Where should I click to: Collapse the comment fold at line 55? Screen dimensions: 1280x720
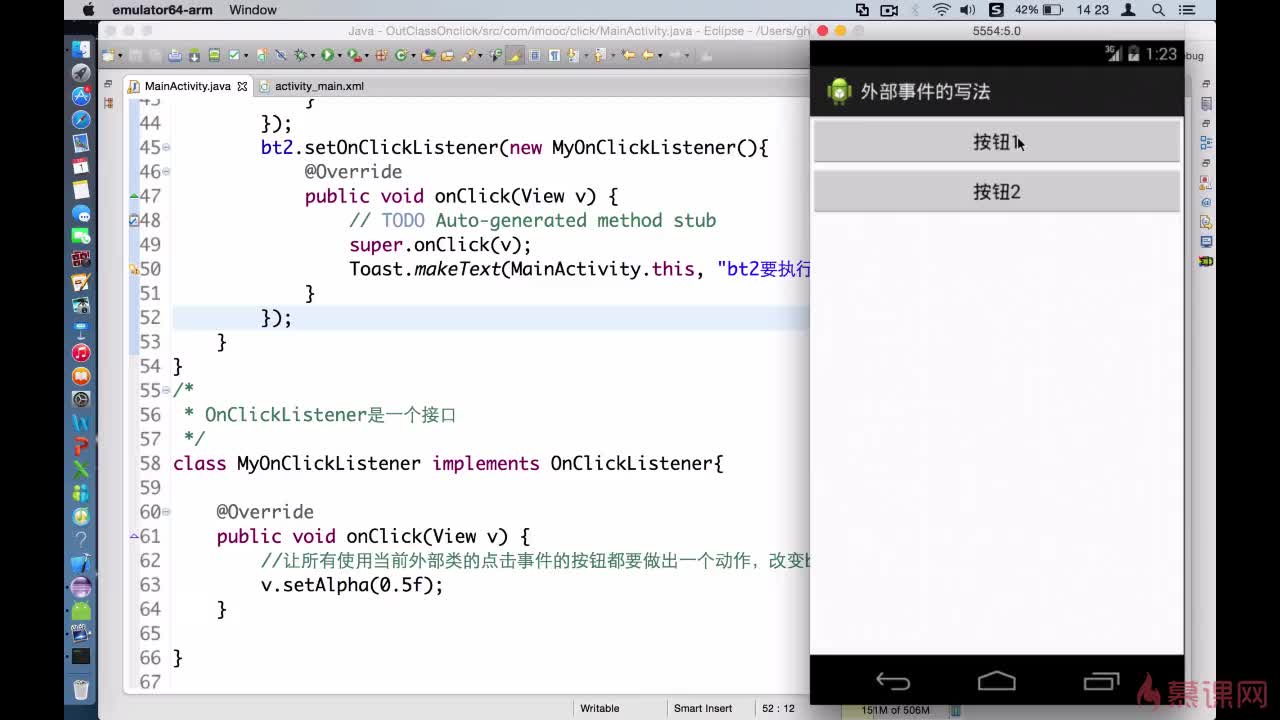tap(166, 391)
